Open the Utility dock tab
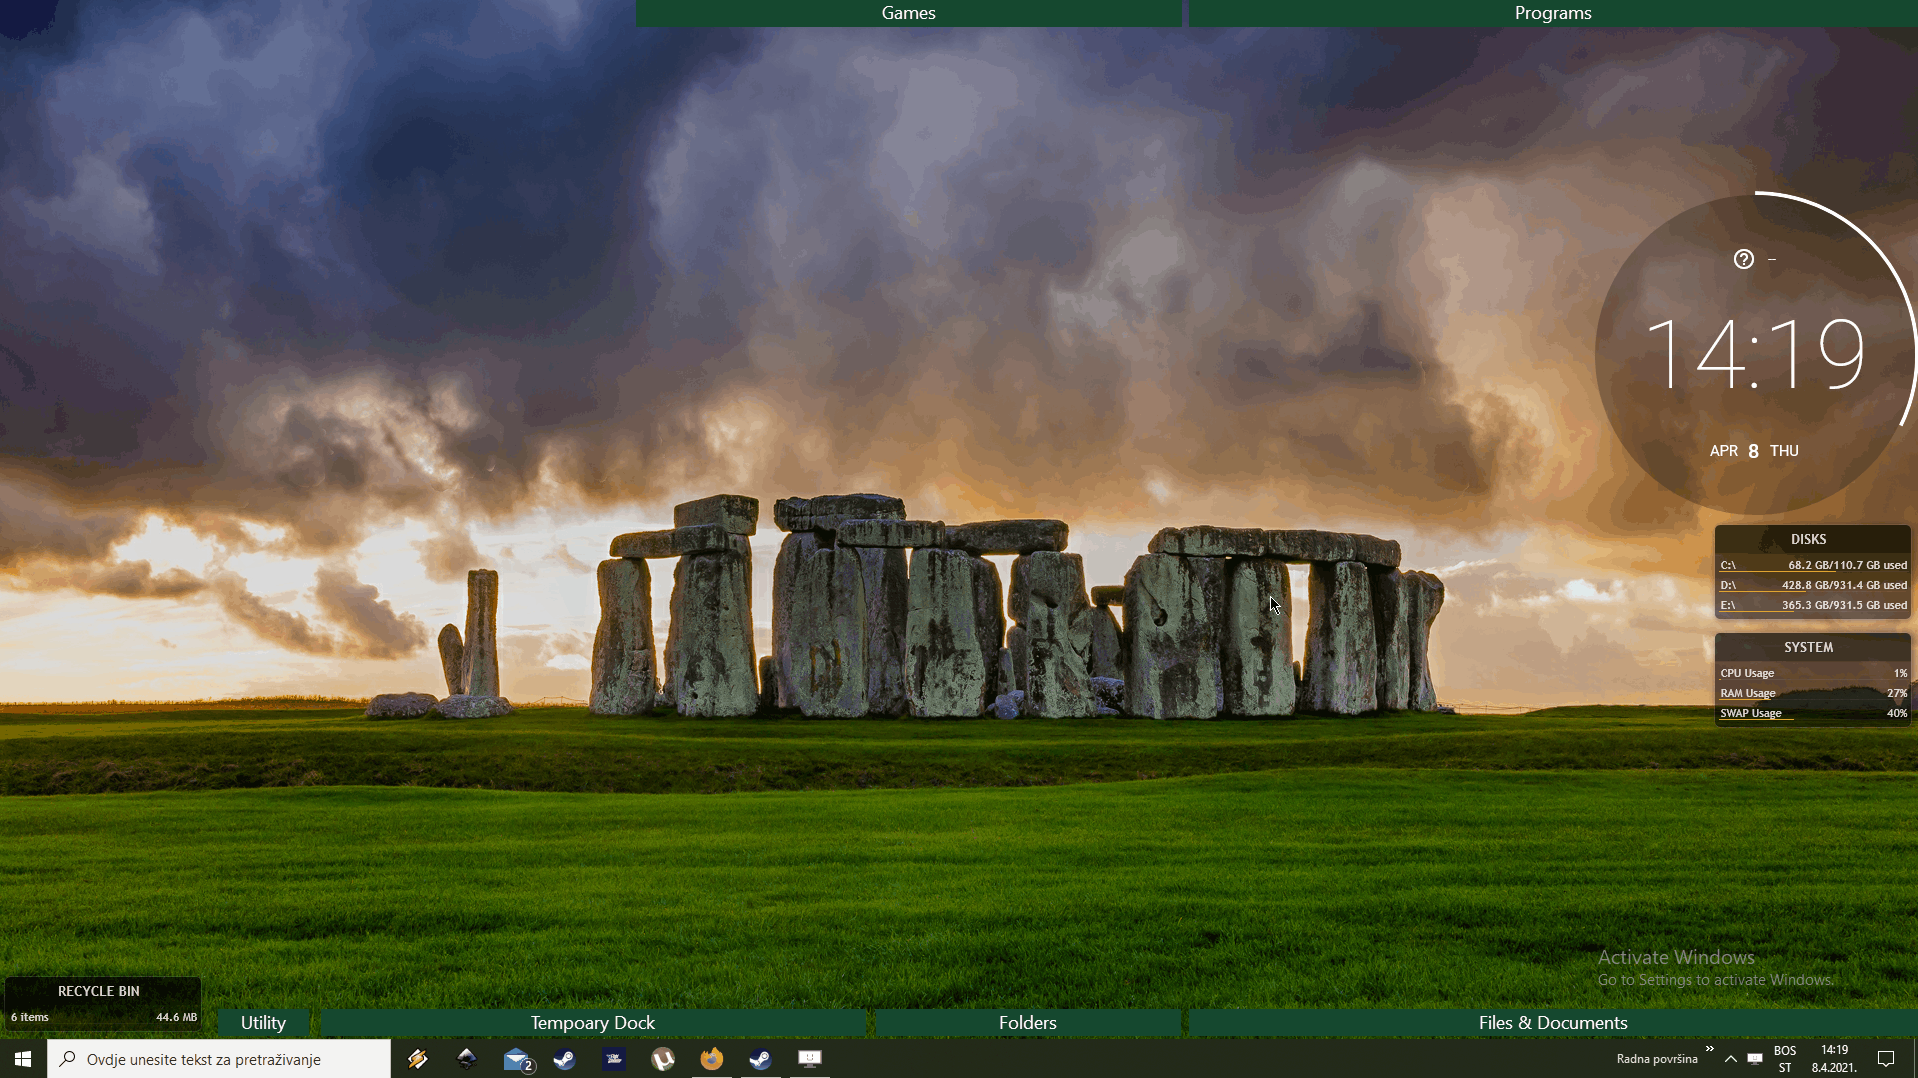 (263, 1023)
